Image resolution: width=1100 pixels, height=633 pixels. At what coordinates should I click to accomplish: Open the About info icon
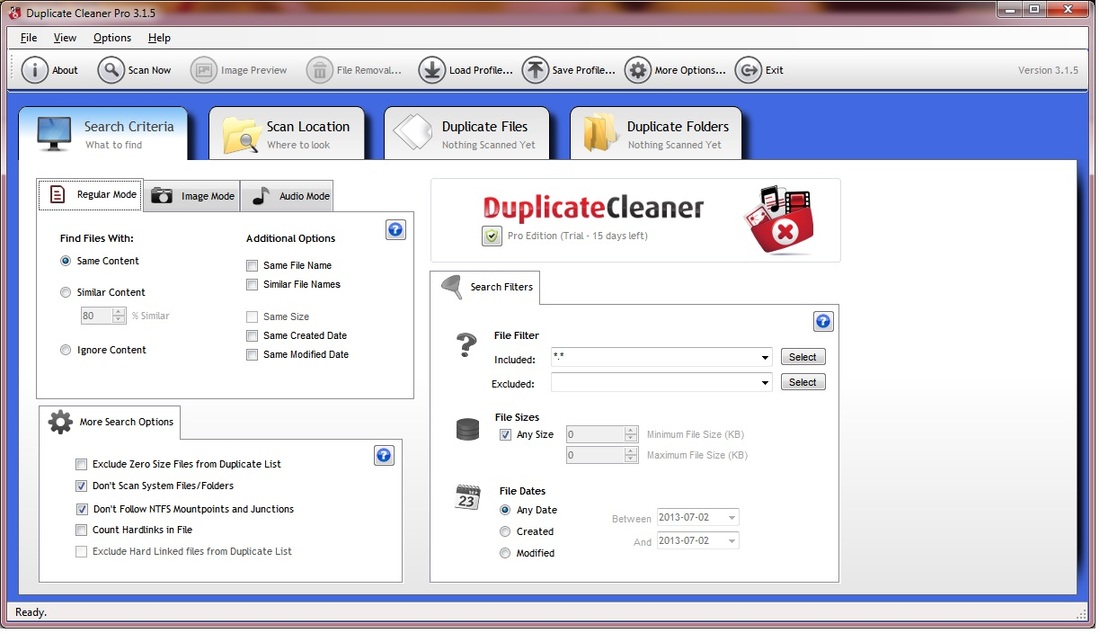(x=34, y=70)
